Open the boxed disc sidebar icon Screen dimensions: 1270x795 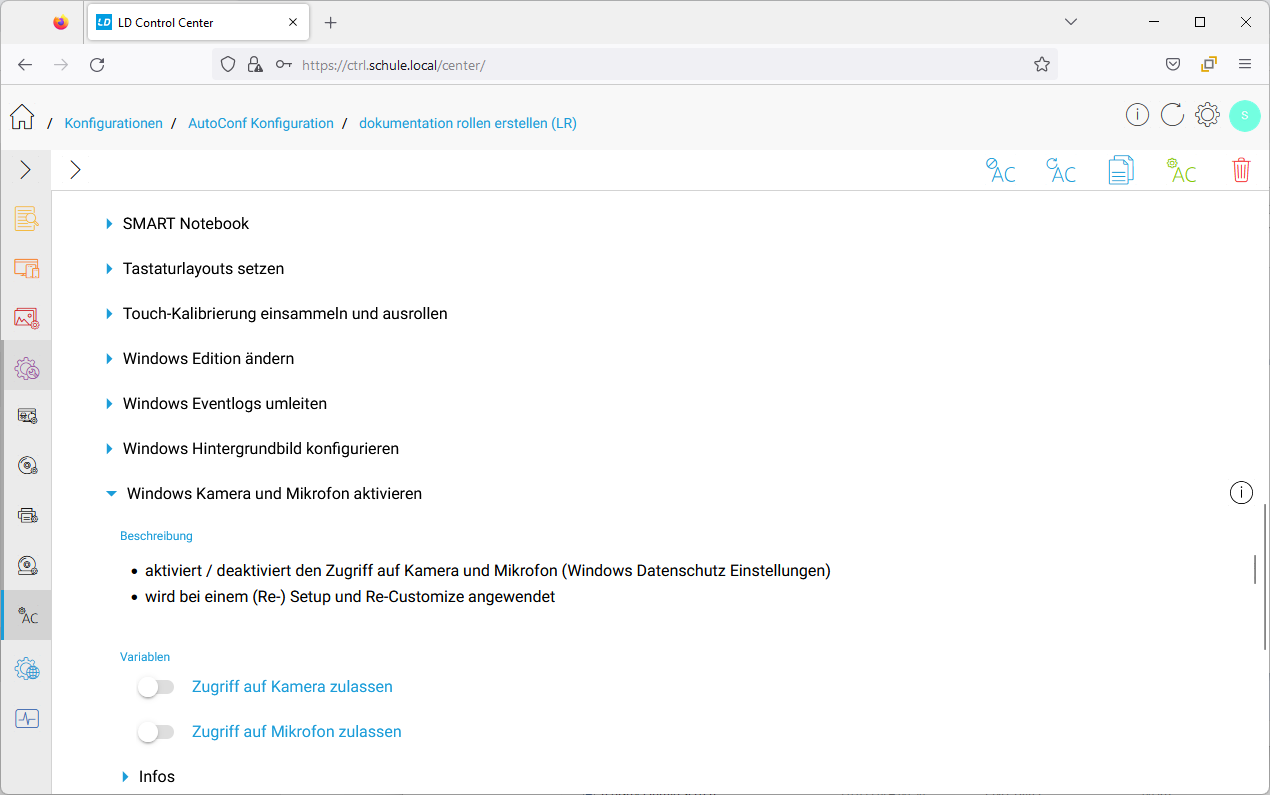[x=27, y=566]
